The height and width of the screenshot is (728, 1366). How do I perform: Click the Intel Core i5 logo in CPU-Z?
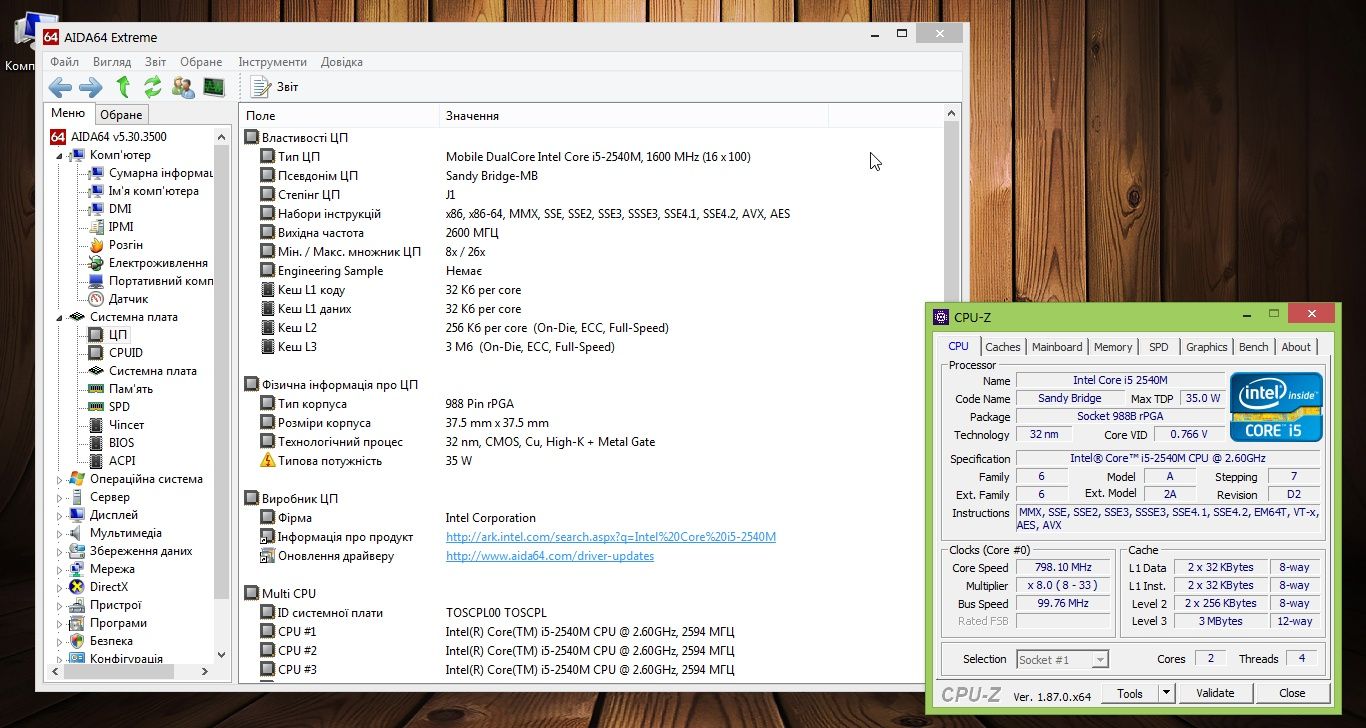click(1276, 407)
